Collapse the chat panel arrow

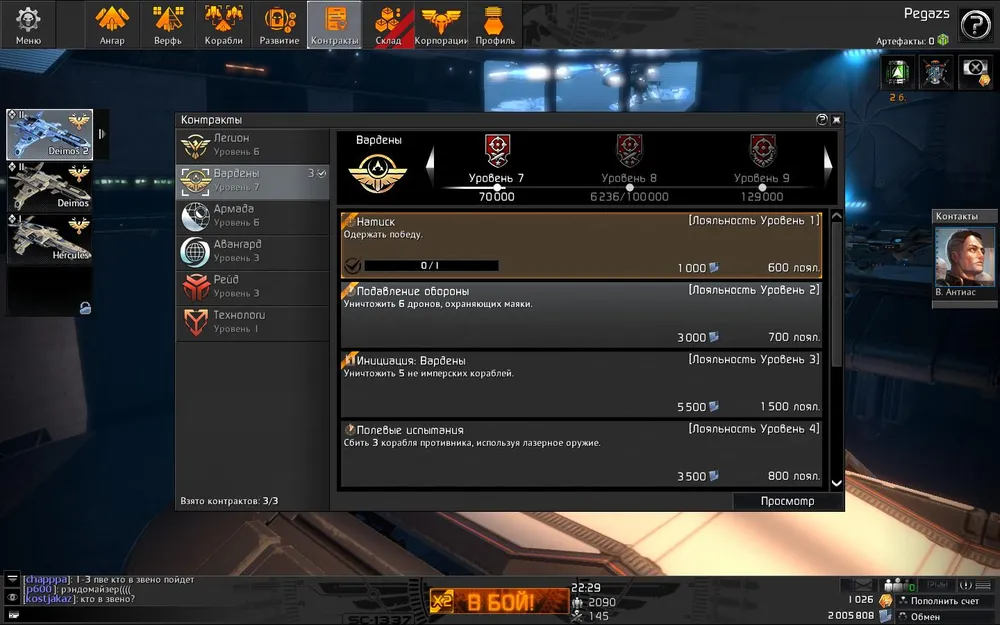coord(12,579)
